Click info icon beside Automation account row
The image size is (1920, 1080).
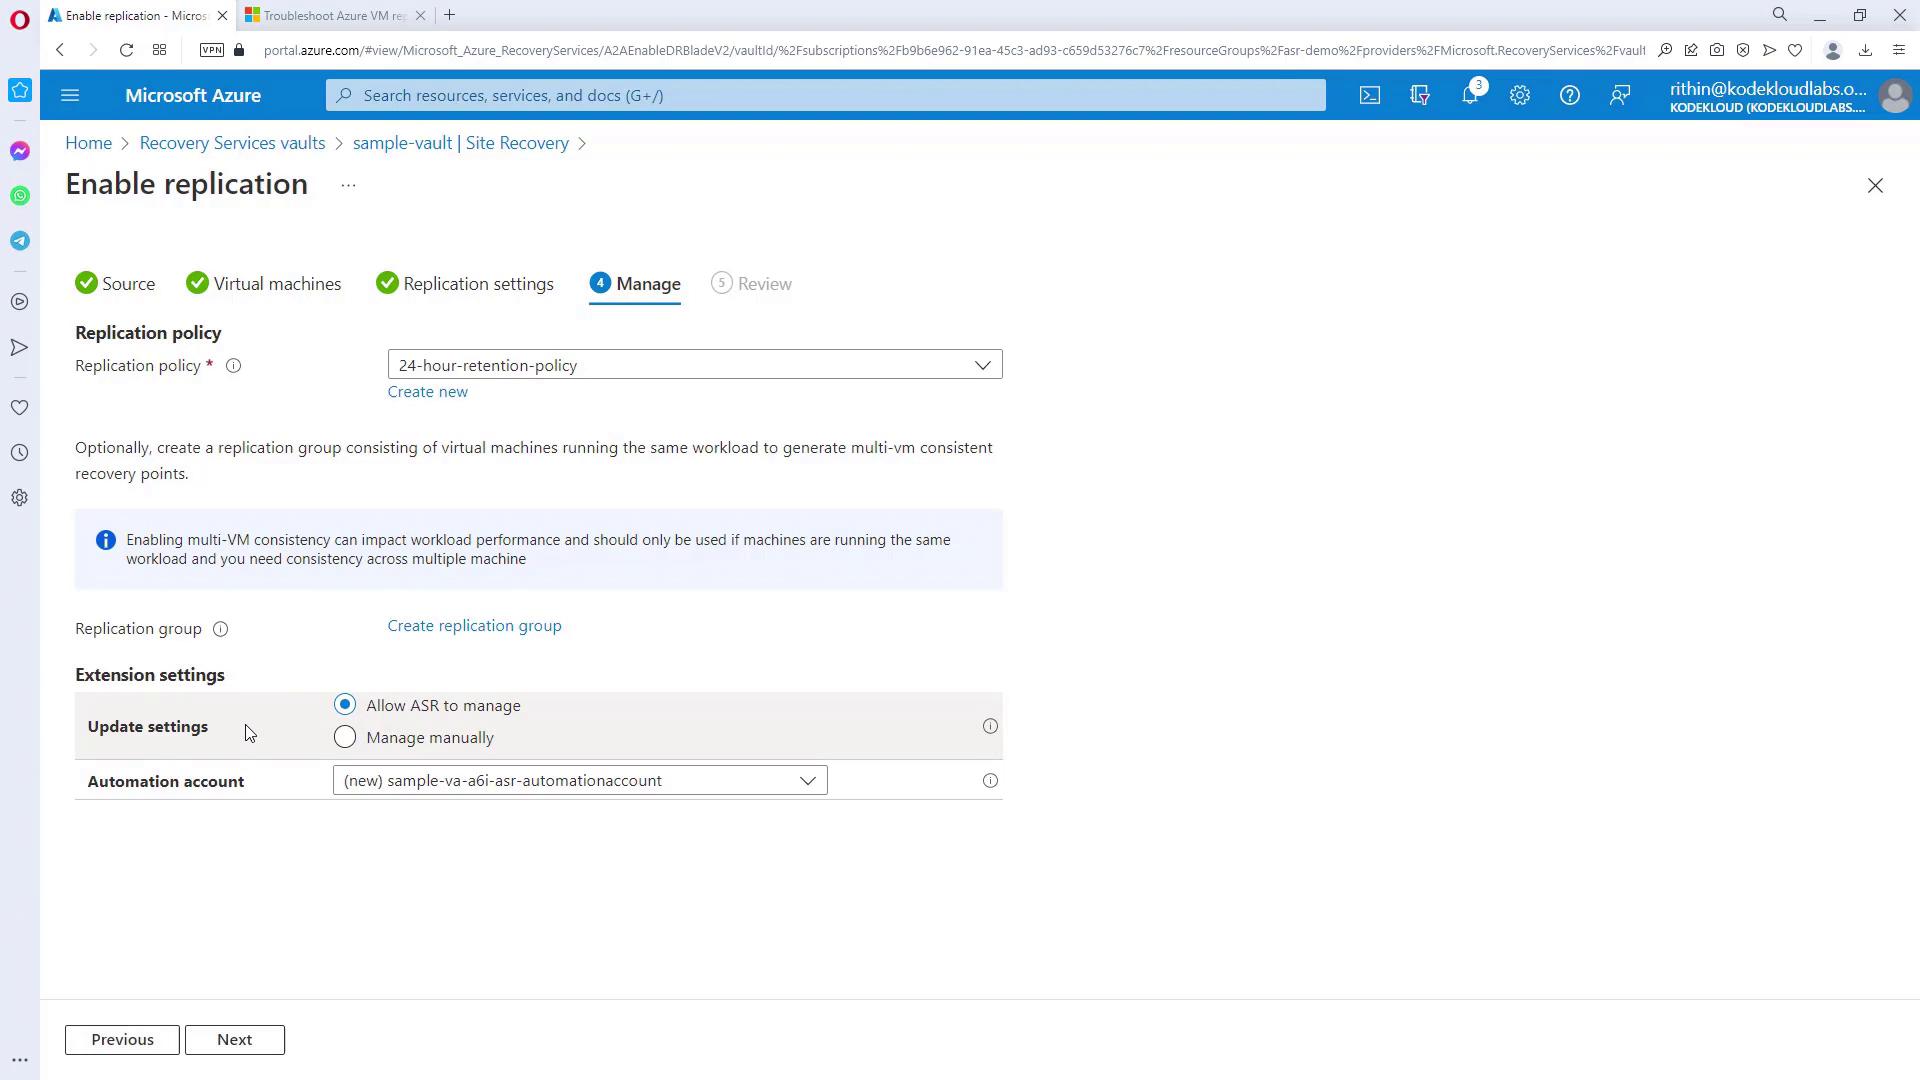point(990,781)
